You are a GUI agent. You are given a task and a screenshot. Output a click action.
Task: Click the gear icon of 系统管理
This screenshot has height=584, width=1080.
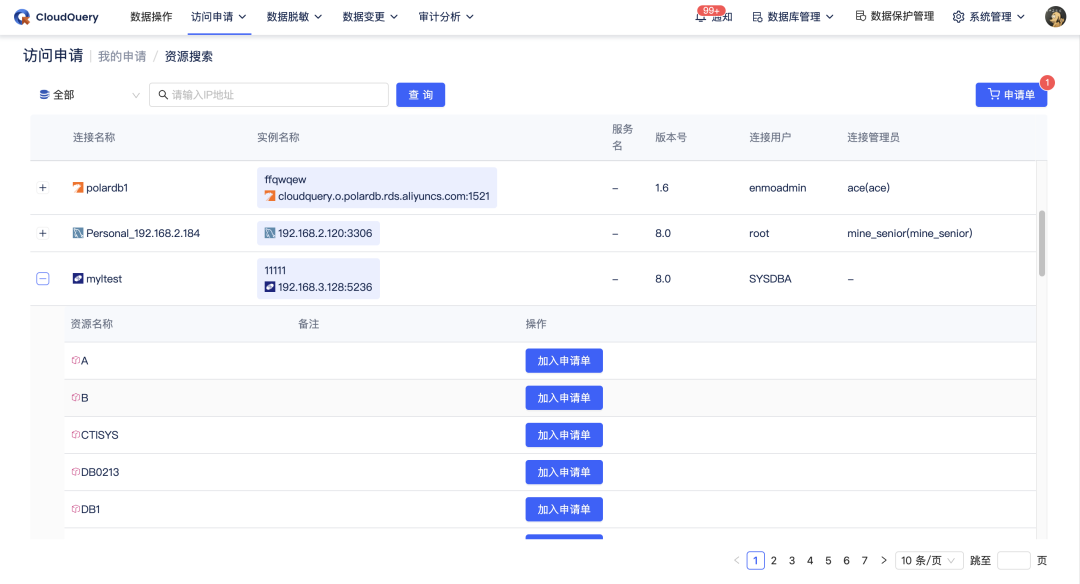(x=958, y=17)
